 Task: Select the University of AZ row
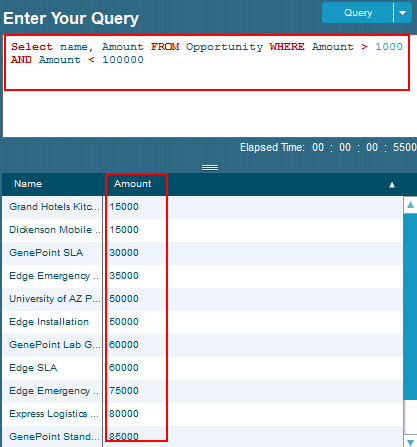(x=202, y=299)
